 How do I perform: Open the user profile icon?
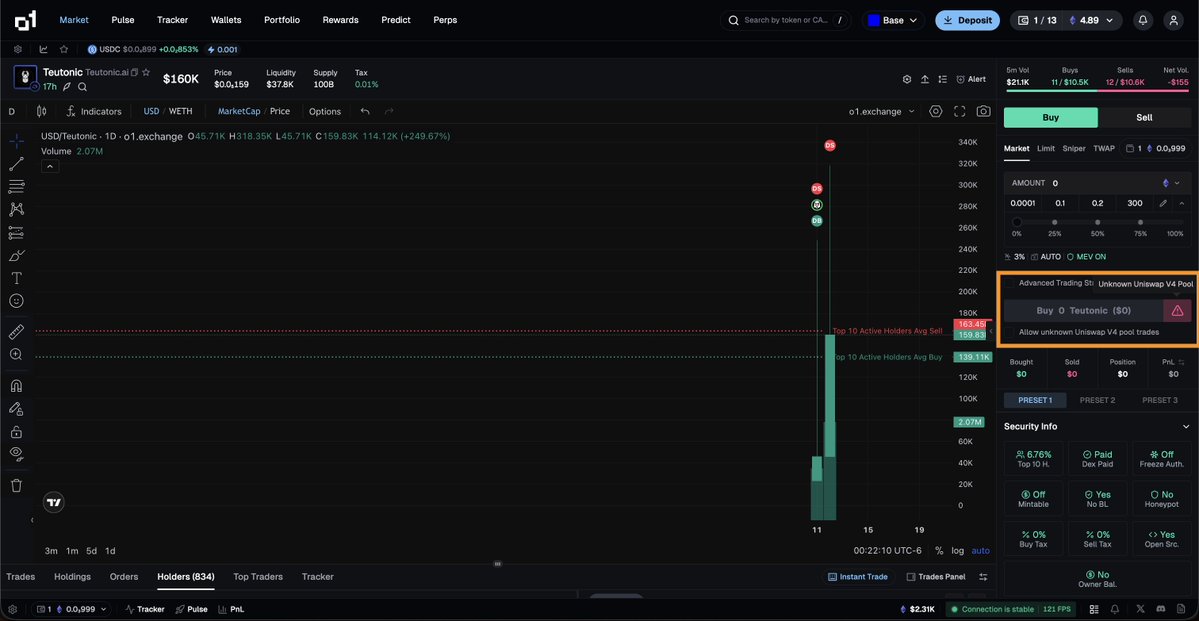(x=1173, y=20)
